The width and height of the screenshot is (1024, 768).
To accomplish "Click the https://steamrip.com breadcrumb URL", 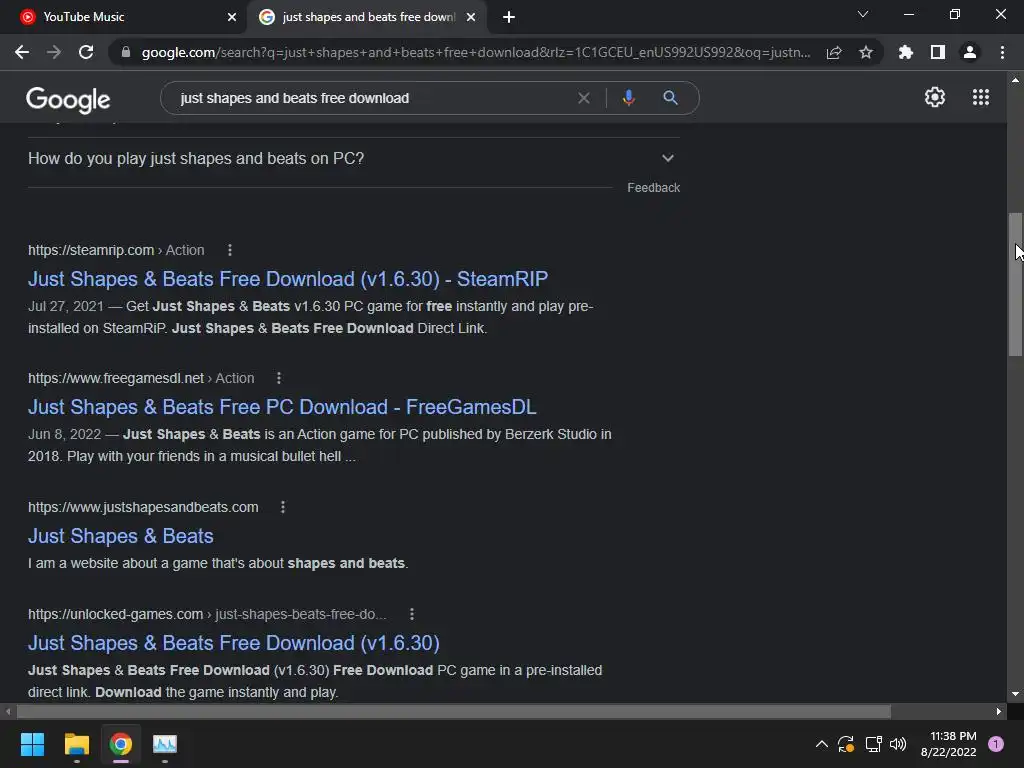I will [x=91, y=250].
